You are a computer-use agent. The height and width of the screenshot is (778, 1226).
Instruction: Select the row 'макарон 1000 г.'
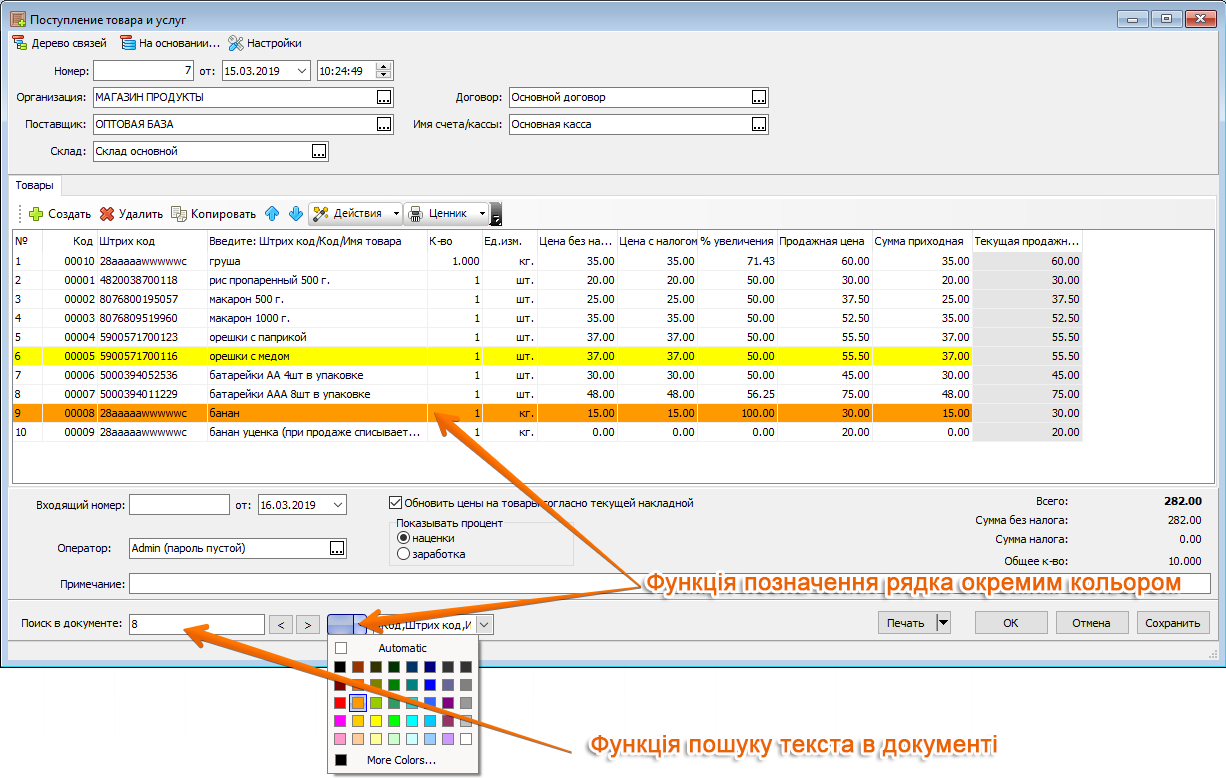click(x=547, y=318)
